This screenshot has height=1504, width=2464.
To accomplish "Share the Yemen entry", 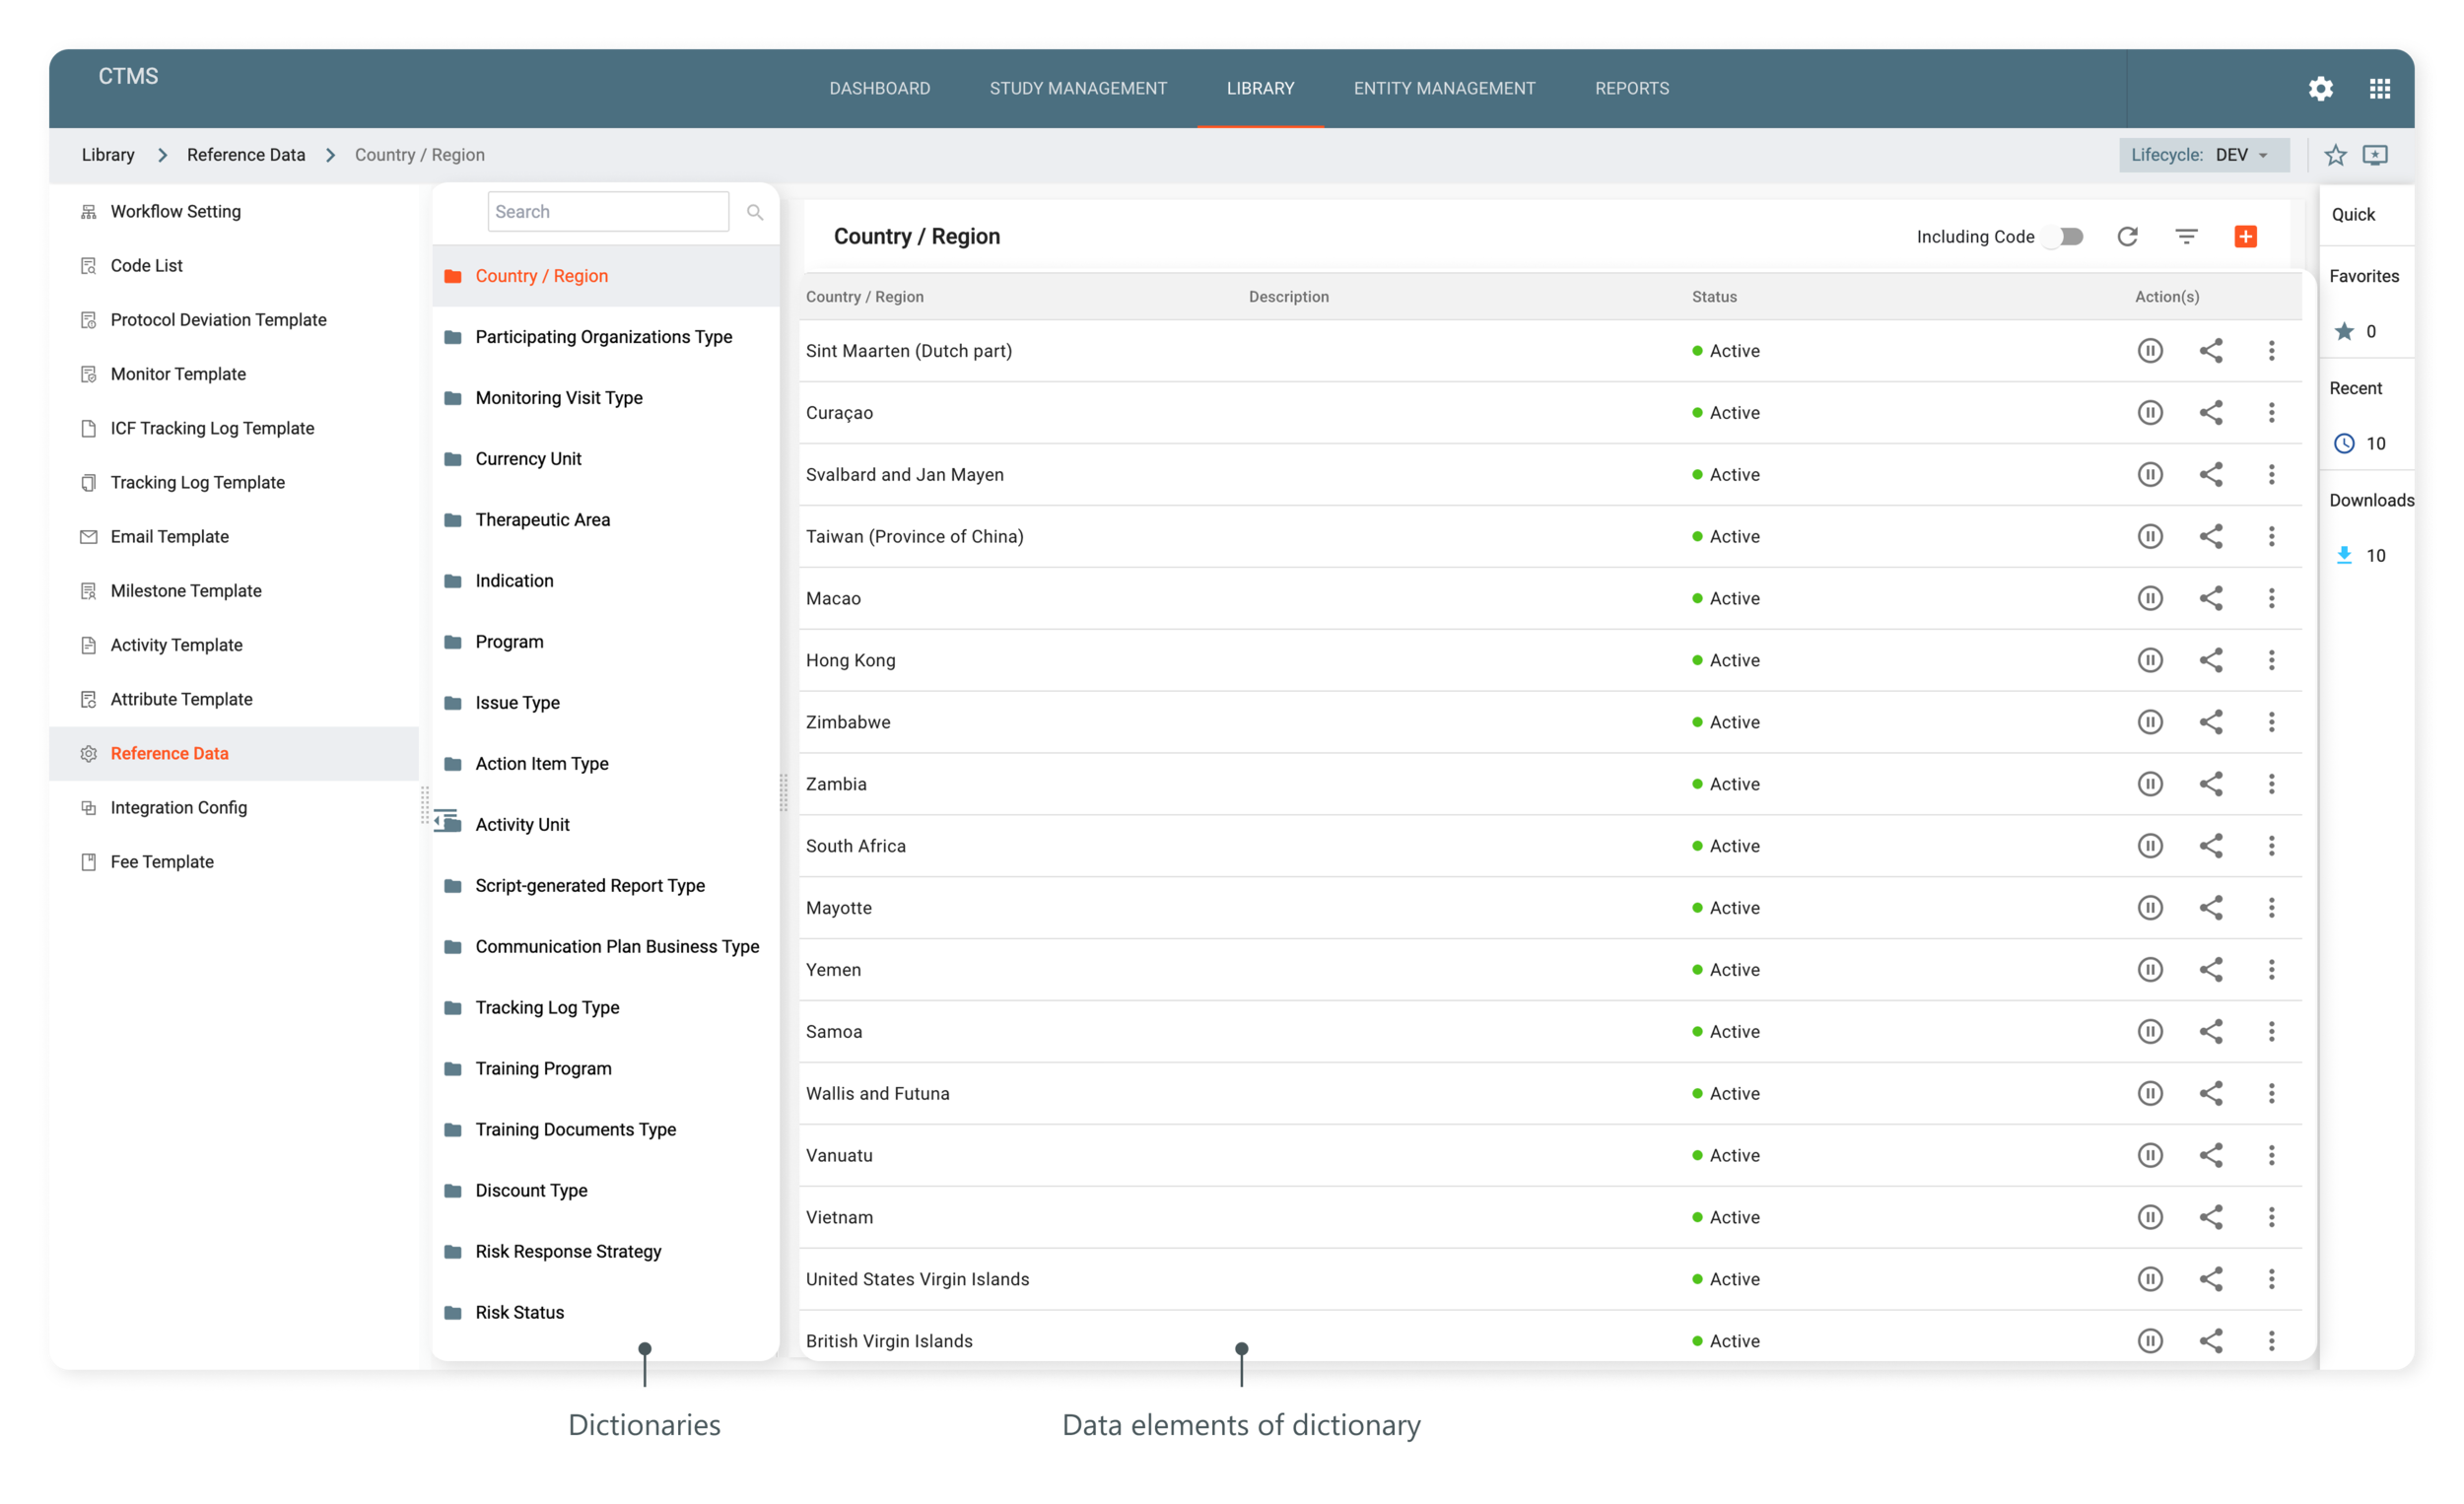I will coord(2211,971).
